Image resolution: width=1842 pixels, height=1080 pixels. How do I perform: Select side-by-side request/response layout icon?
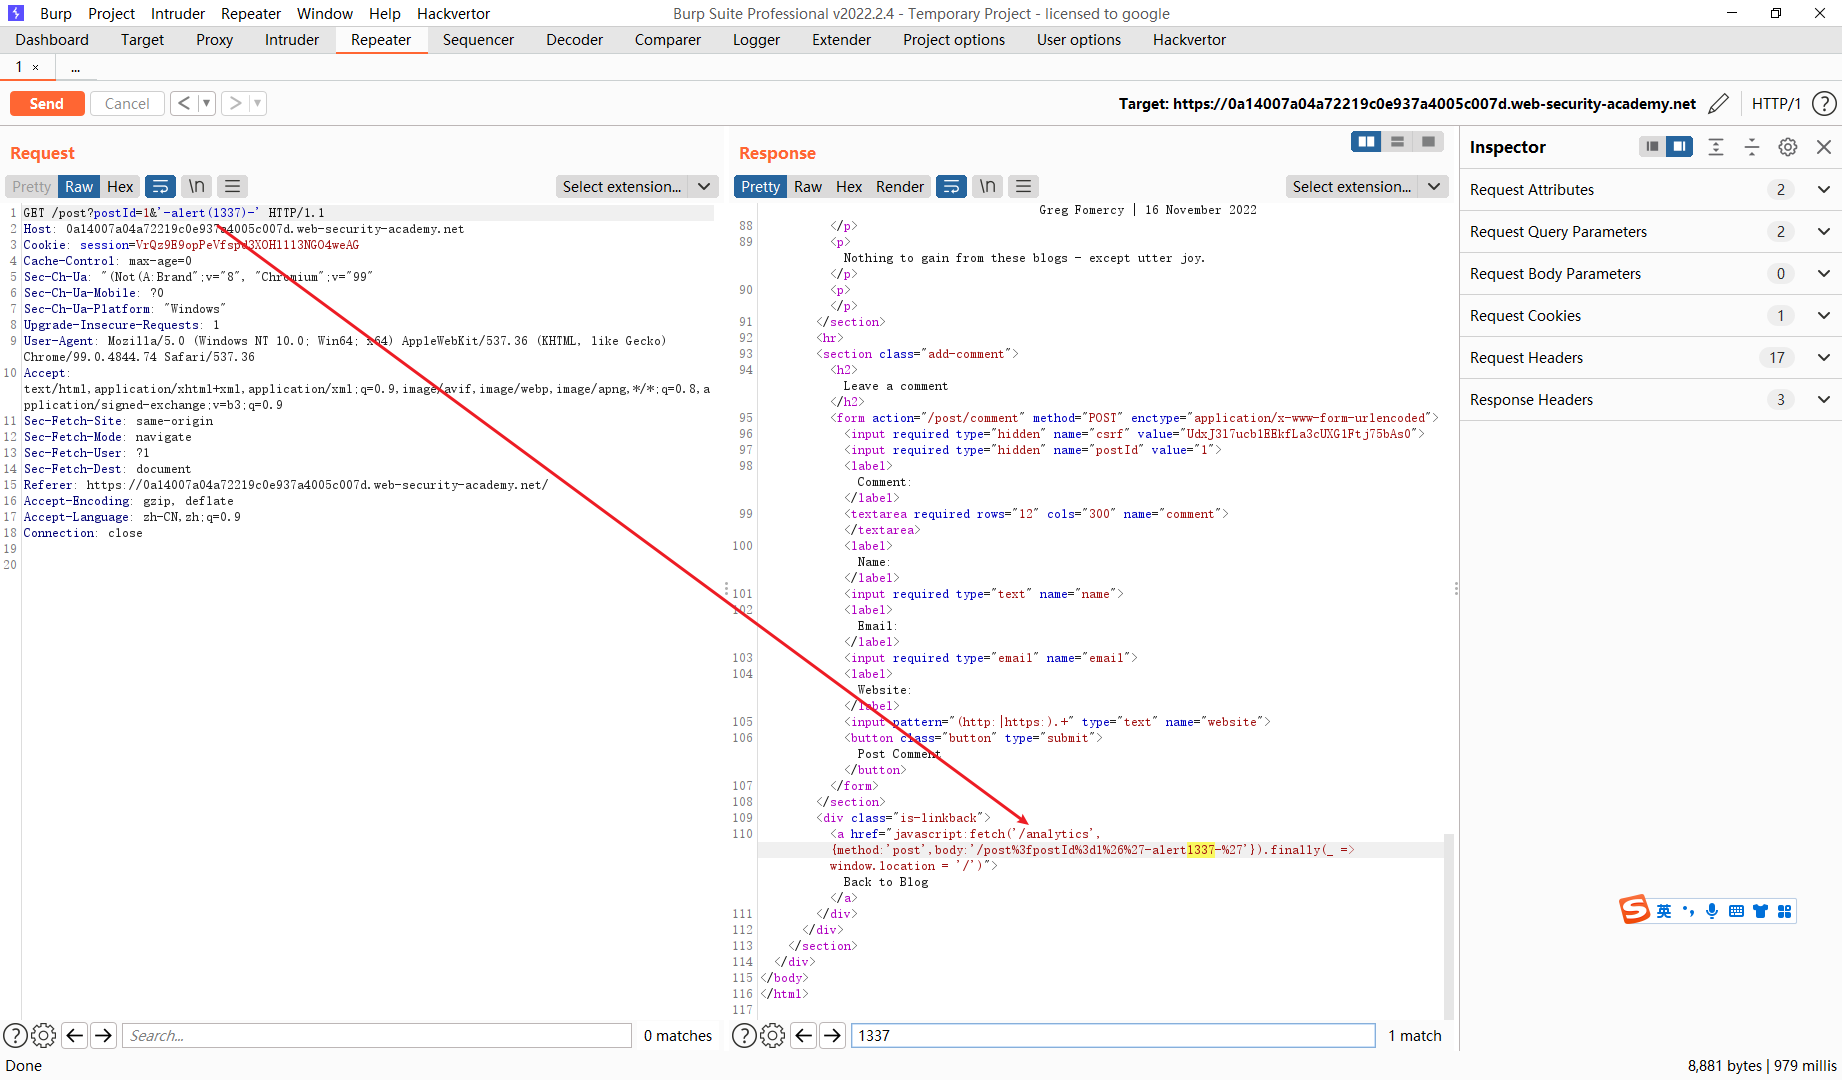tap(1366, 142)
